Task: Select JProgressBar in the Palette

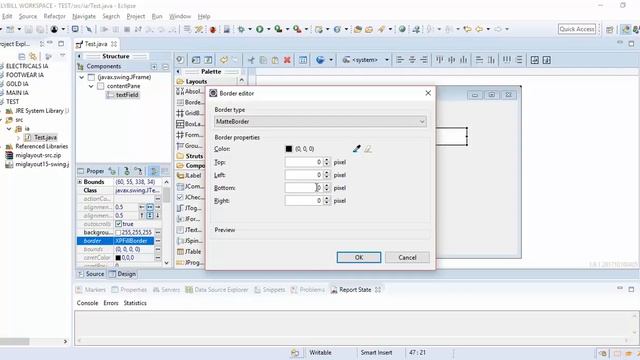Action: point(190,262)
